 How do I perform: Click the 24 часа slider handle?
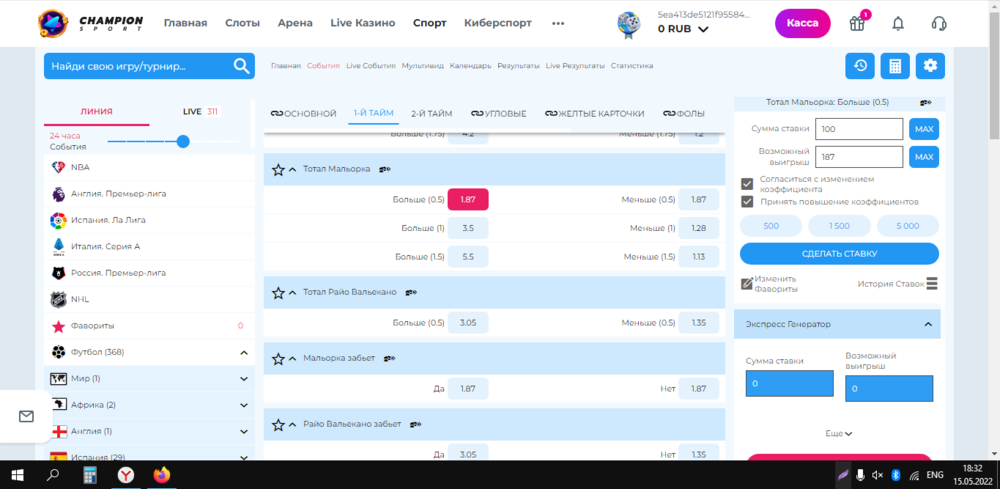click(183, 142)
